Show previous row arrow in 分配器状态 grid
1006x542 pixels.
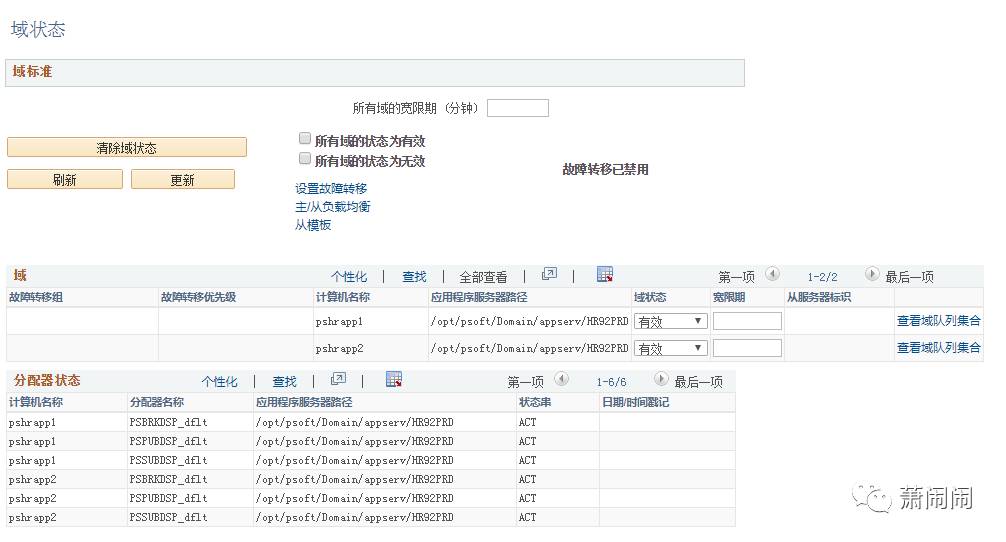(561, 379)
